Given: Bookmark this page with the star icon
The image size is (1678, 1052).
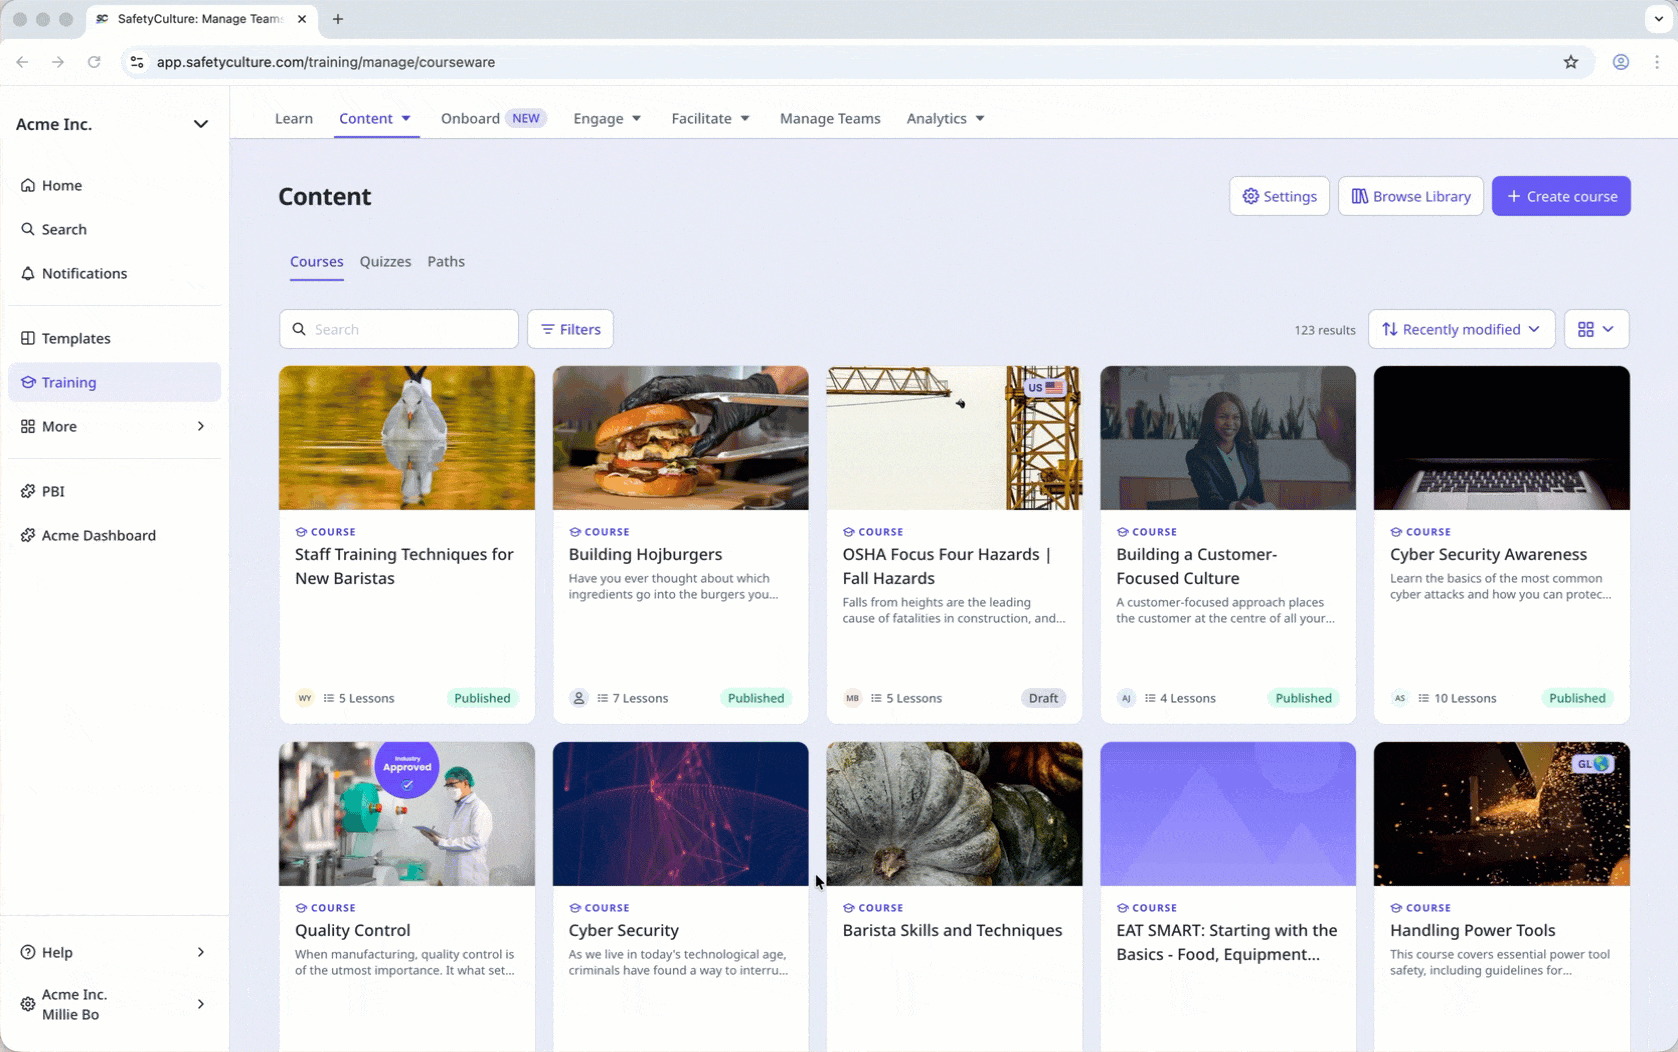Looking at the screenshot, I should tap(1571, 62).
